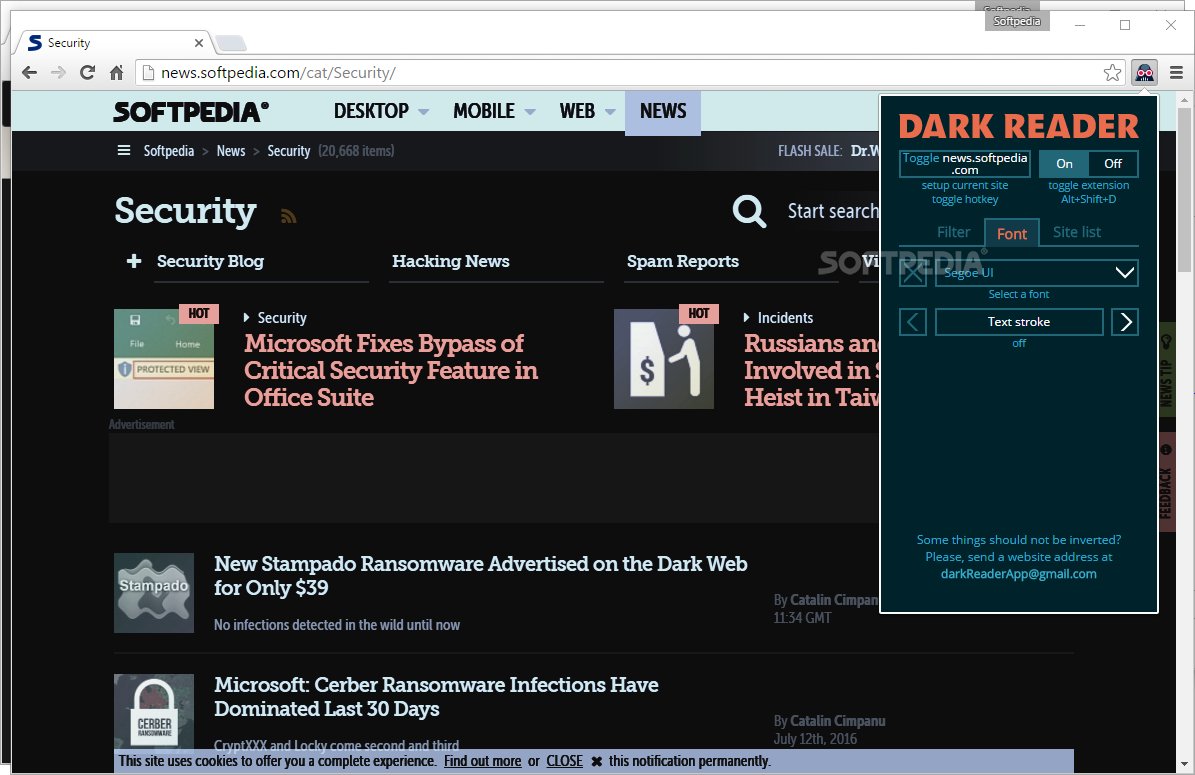Click the forward navigation arrow

(x=58, y=72)
